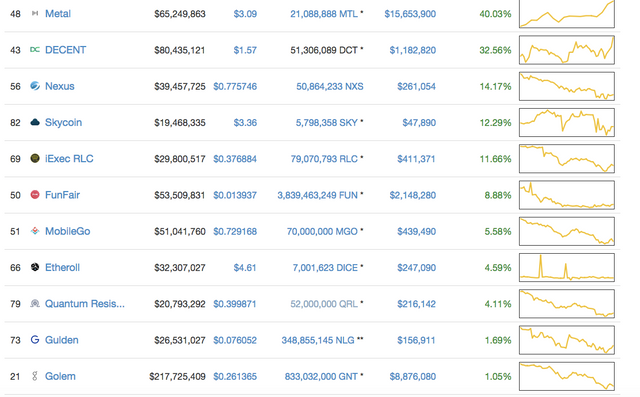The width and height of the screenshot is (640, 397).
Task: Click the DECENT coin logo icon
Action: click(35, 50)
